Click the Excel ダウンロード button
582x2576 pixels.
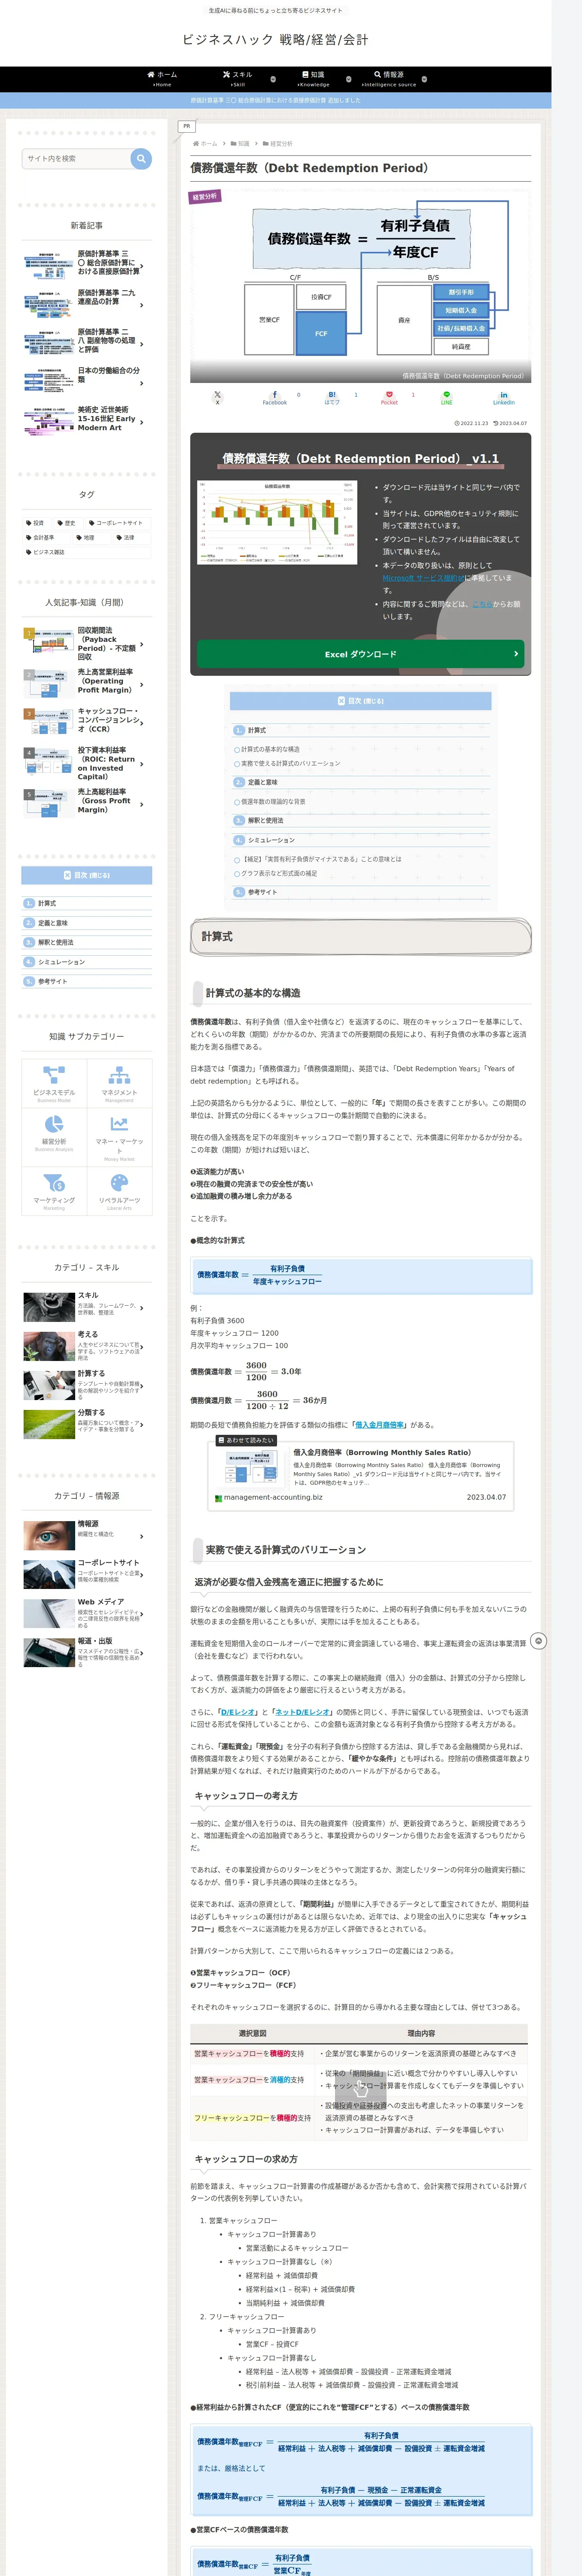[360, 654]
